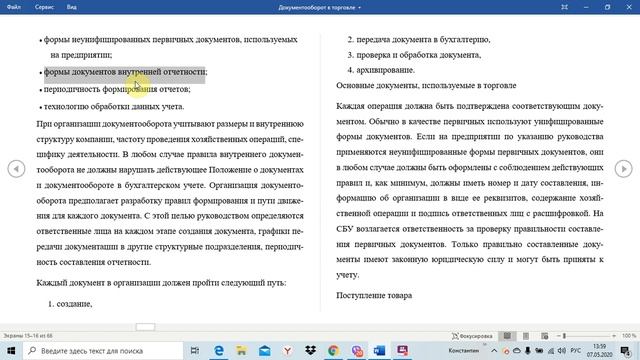The width and height of the screenshot is (640, 360).
Task: Open the Файл menu
Action: point(13,7)
